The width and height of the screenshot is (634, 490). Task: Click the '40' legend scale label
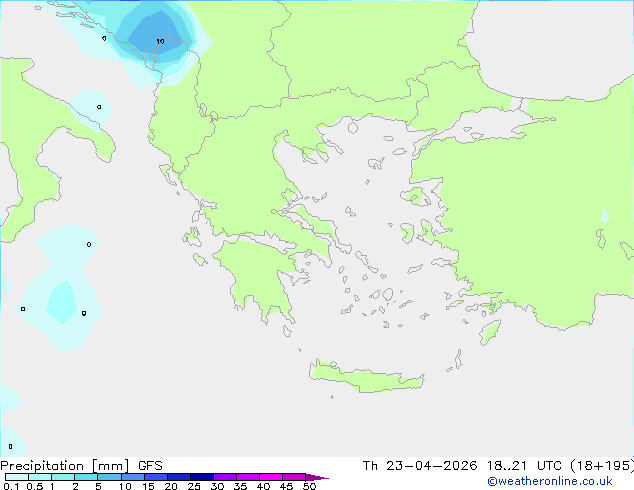click(263, 486)
